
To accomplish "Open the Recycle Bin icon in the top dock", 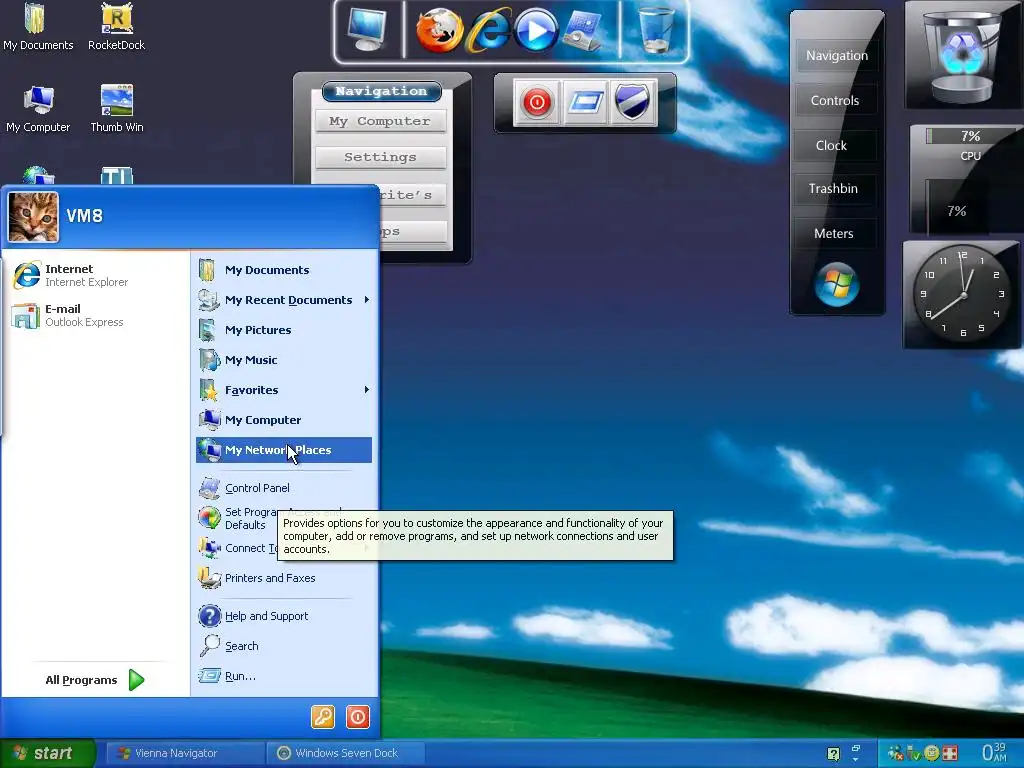I will pos(656,30).
